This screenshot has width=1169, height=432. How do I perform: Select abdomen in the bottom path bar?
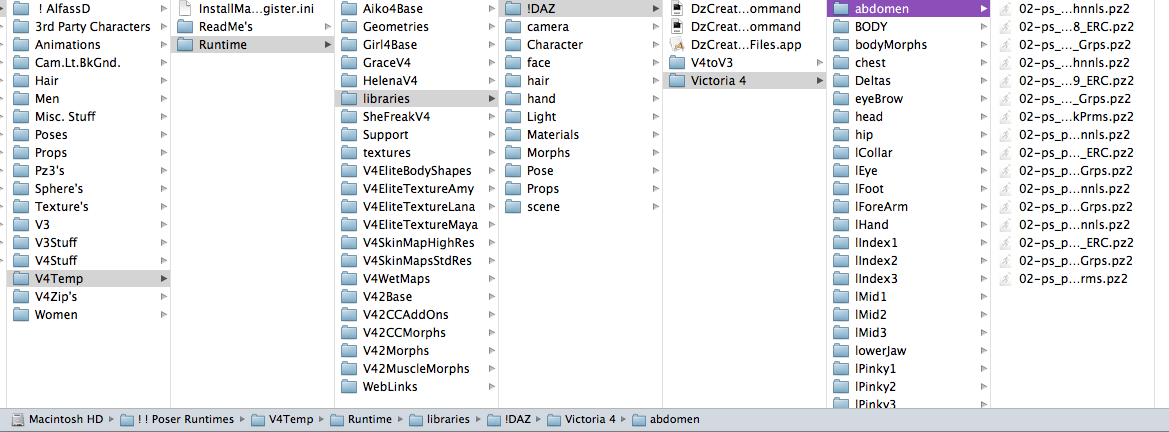pos(666,419)
